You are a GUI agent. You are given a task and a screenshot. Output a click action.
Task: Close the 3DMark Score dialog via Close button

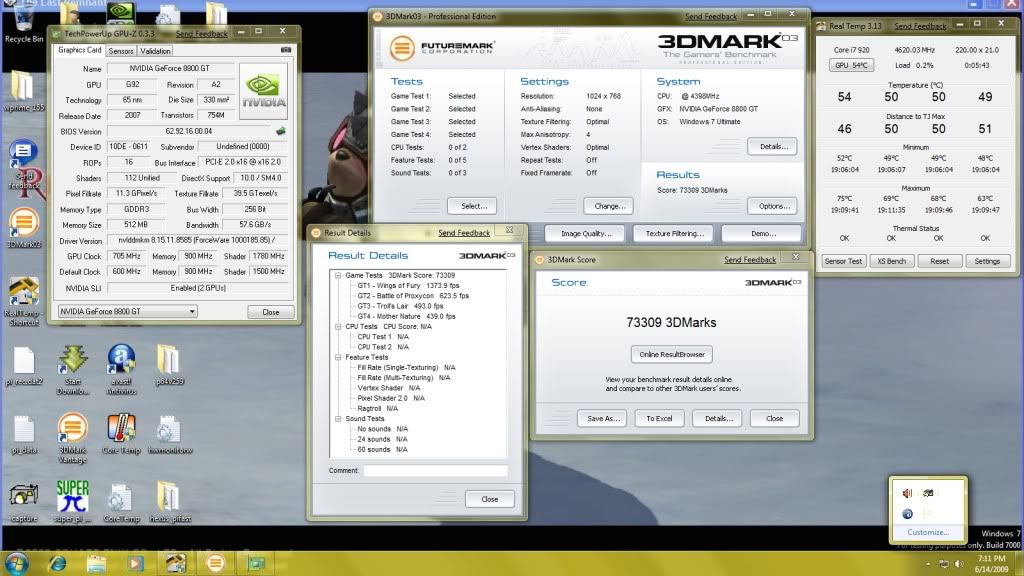click(x=774, y=418)
